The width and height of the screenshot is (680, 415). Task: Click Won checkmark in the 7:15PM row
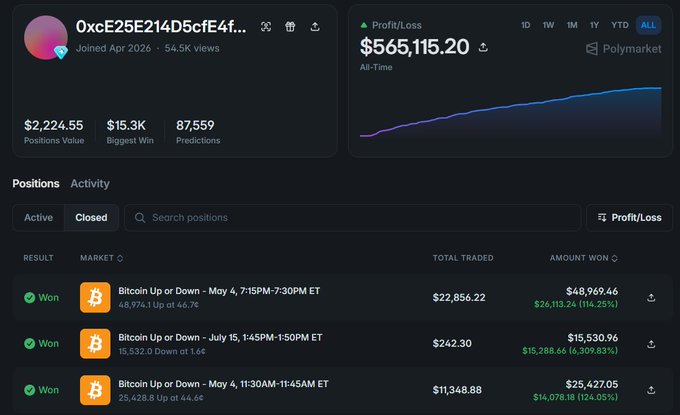[29, 297]
